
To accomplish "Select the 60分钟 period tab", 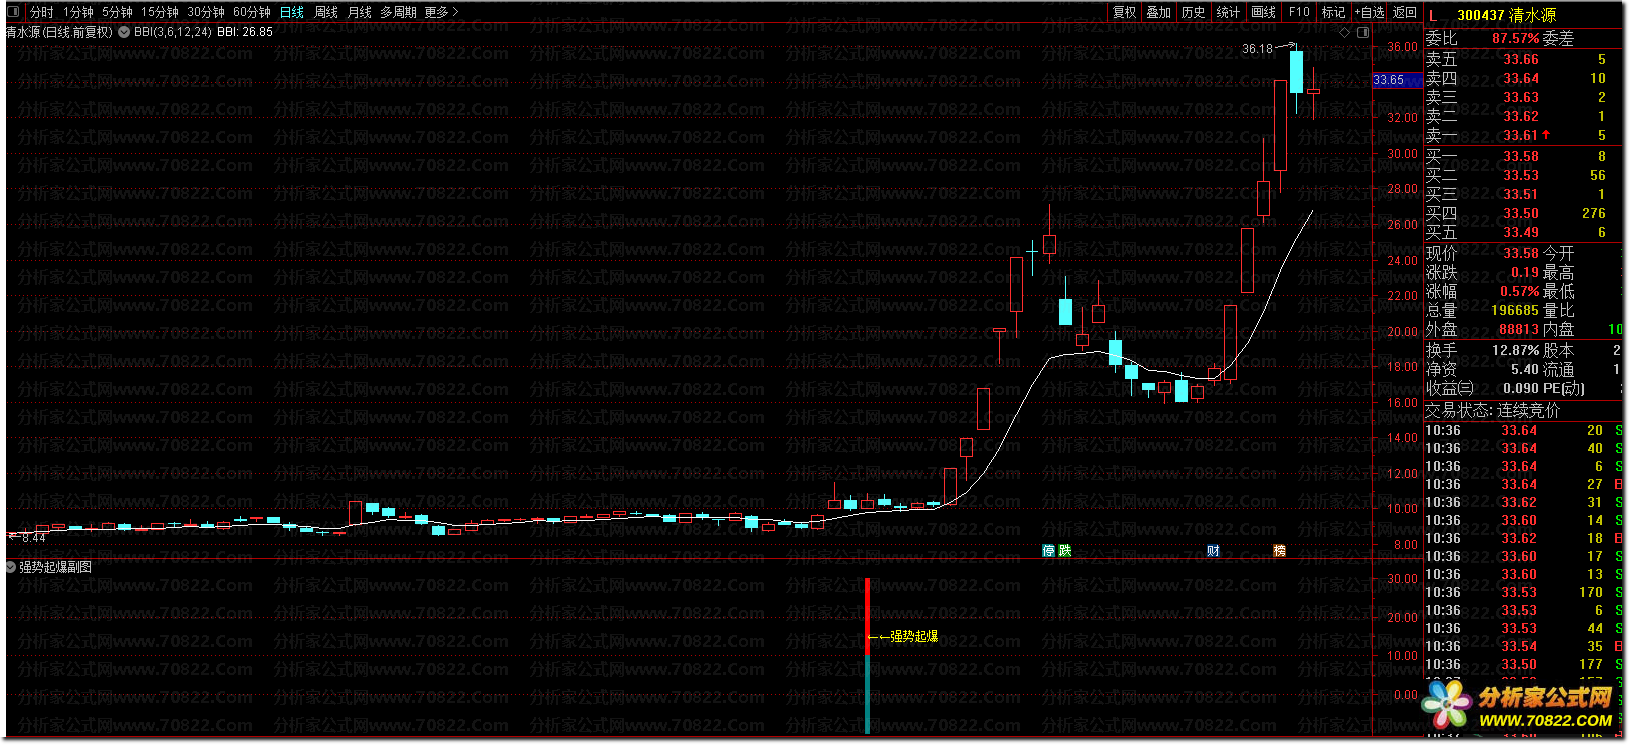I will (252, 12).
